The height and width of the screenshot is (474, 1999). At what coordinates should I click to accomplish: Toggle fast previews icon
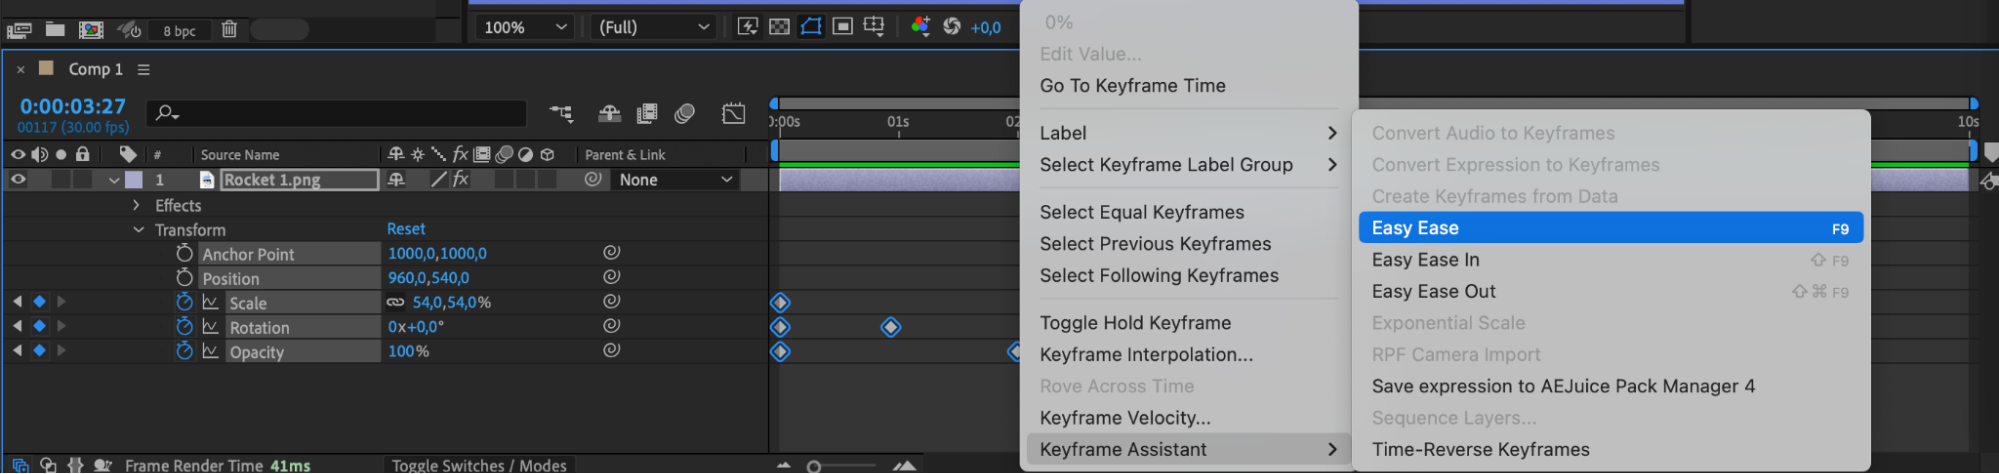(747, 26)
